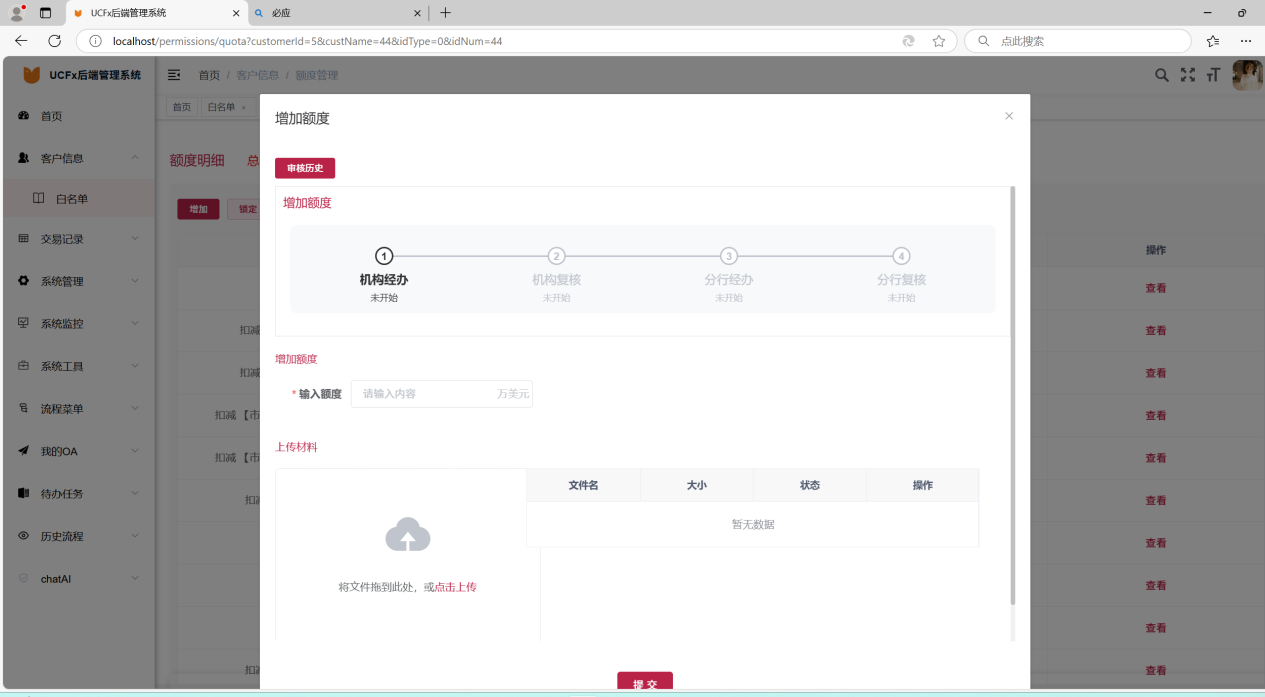Close the 增加额度 dialog with X

point(1009,116)
